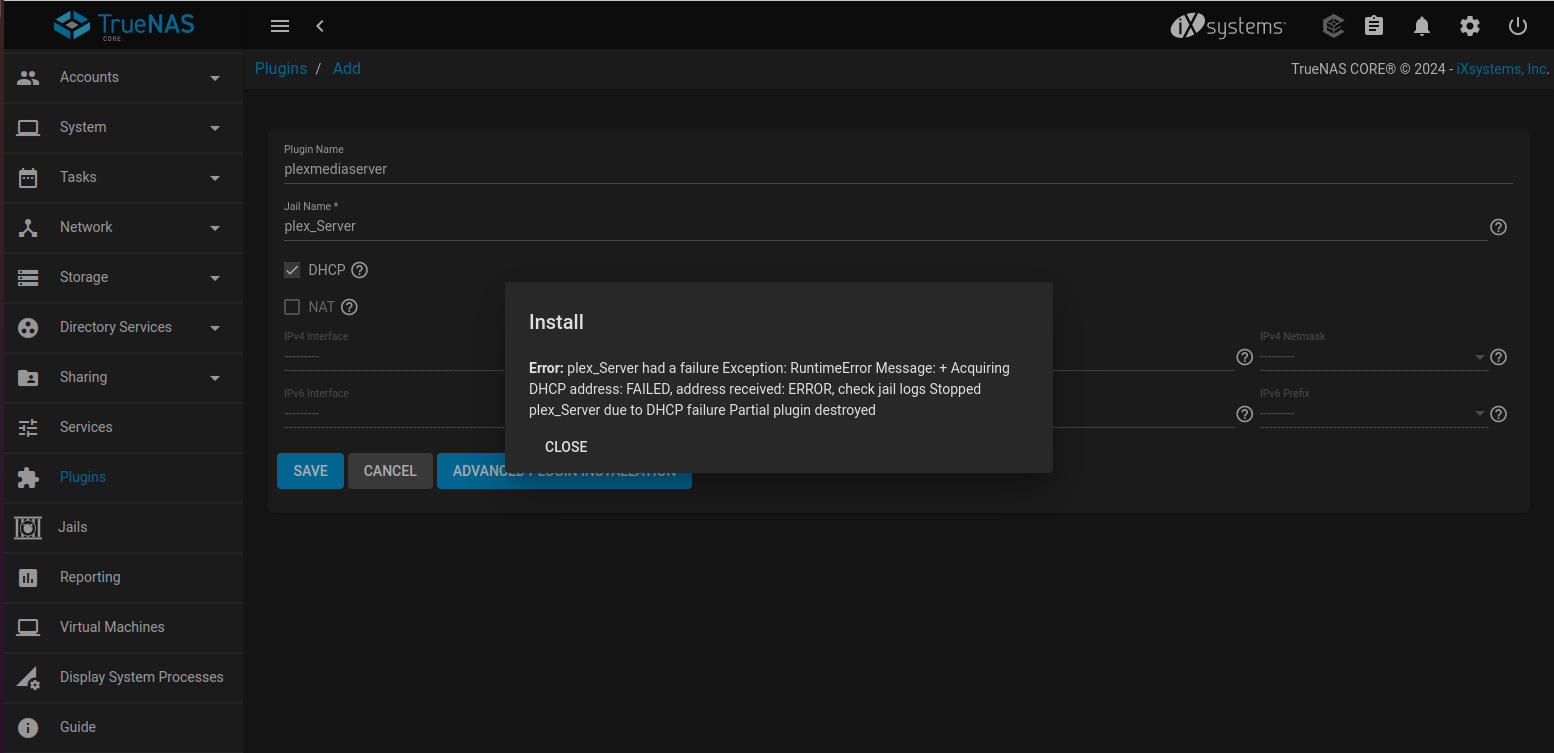
Task: Click the Reporting chart icon
Action: tap(28, 577)
